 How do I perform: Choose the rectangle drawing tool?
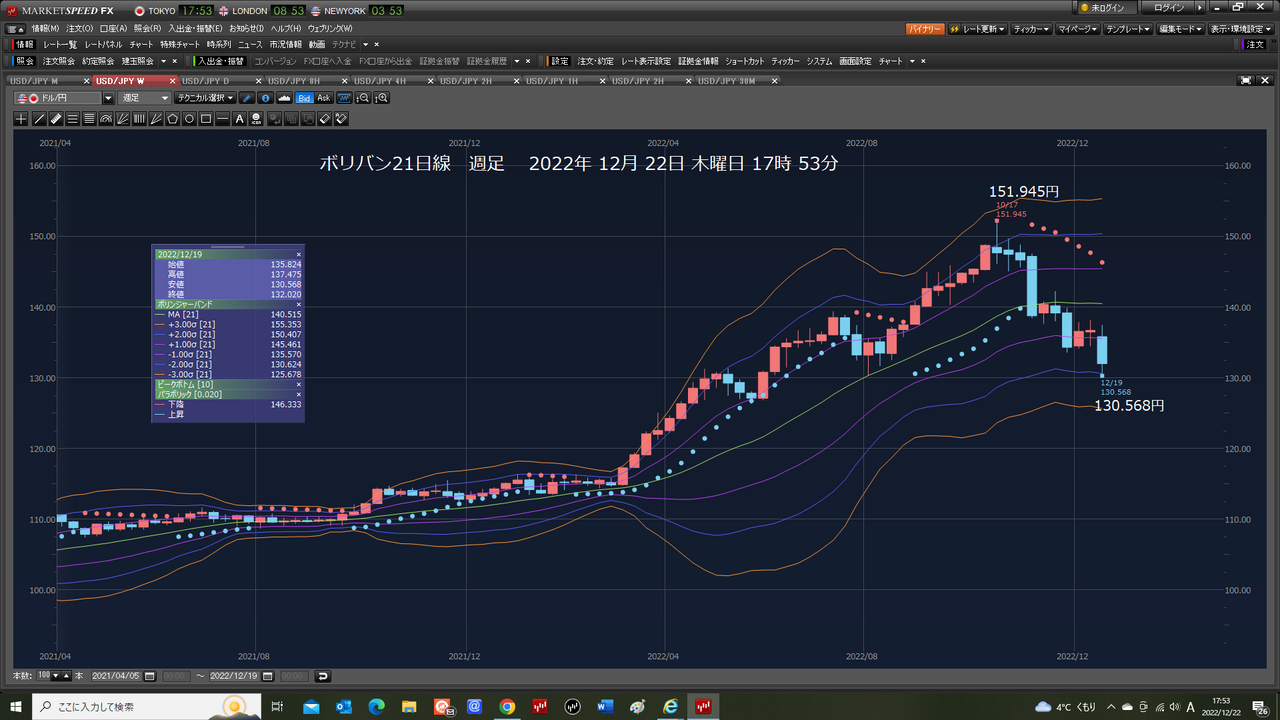pos(206,119)
